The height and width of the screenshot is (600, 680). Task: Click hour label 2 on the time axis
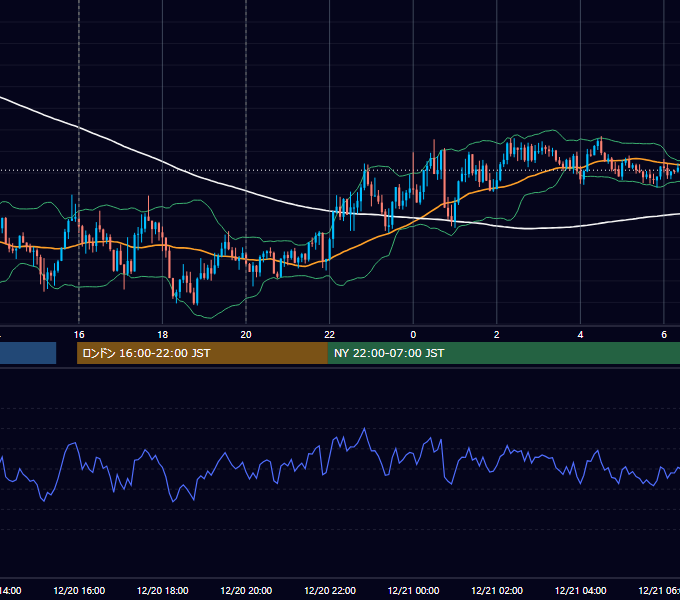[497, 335]
